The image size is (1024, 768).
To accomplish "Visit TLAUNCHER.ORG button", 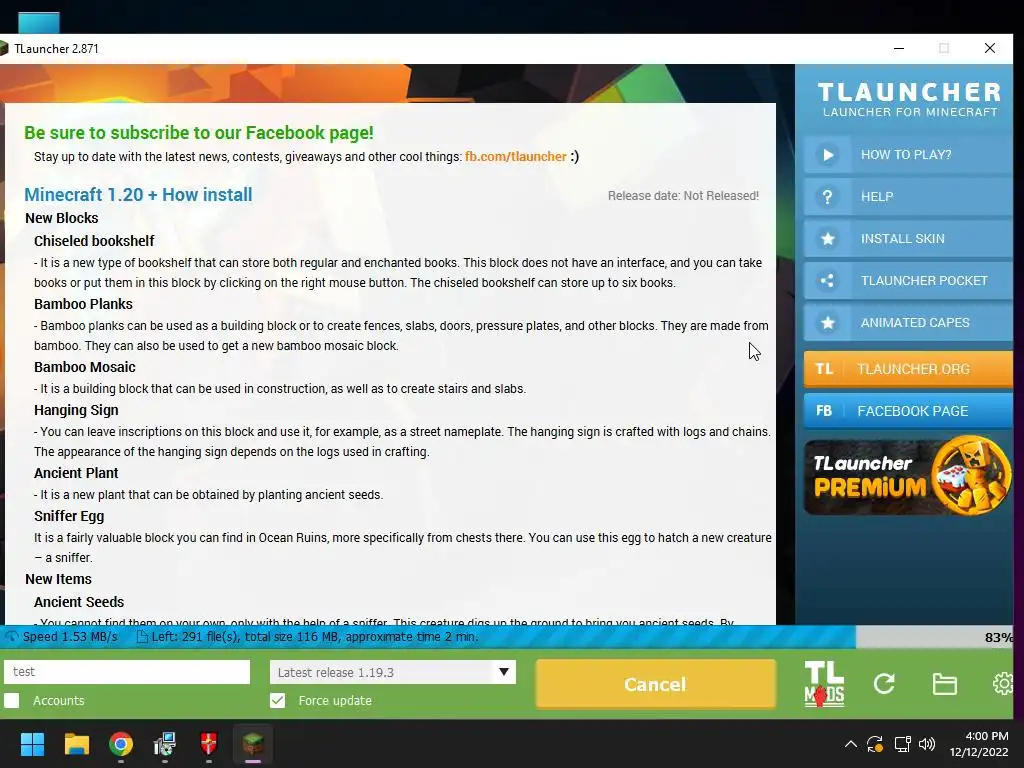I will point(908,369).
